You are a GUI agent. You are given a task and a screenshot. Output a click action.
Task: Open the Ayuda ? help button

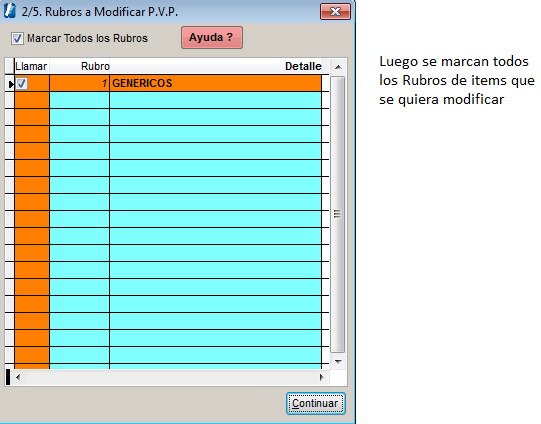(x=212, y=37)
